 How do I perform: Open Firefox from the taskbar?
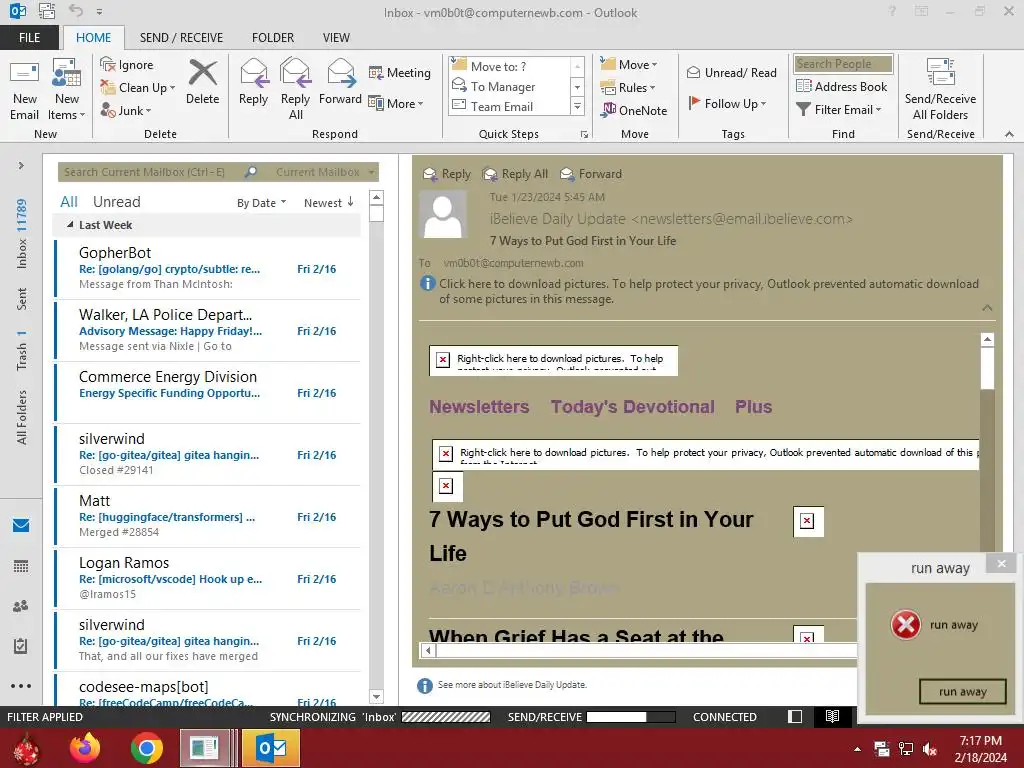point(85,748)
